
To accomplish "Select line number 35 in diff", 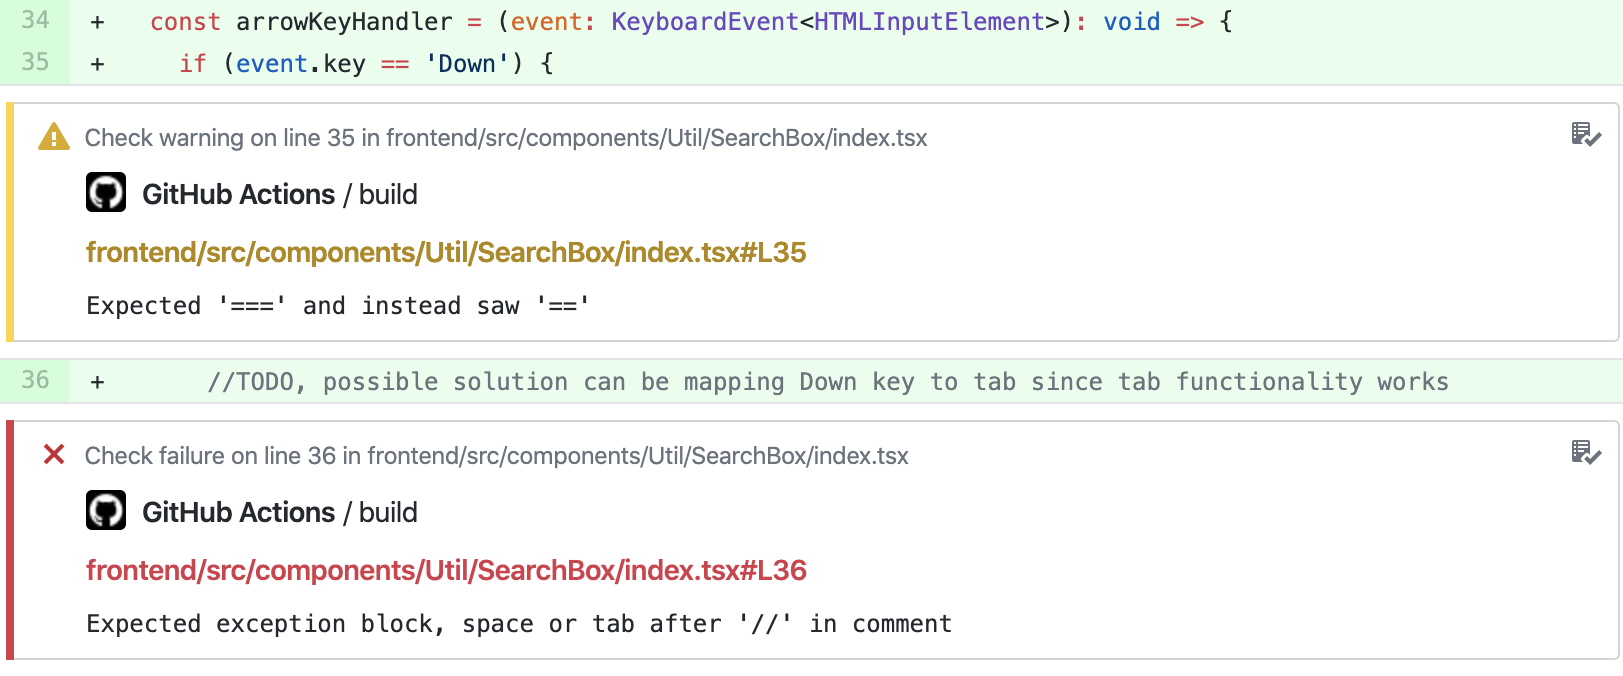I will click(x=35, y=62).
